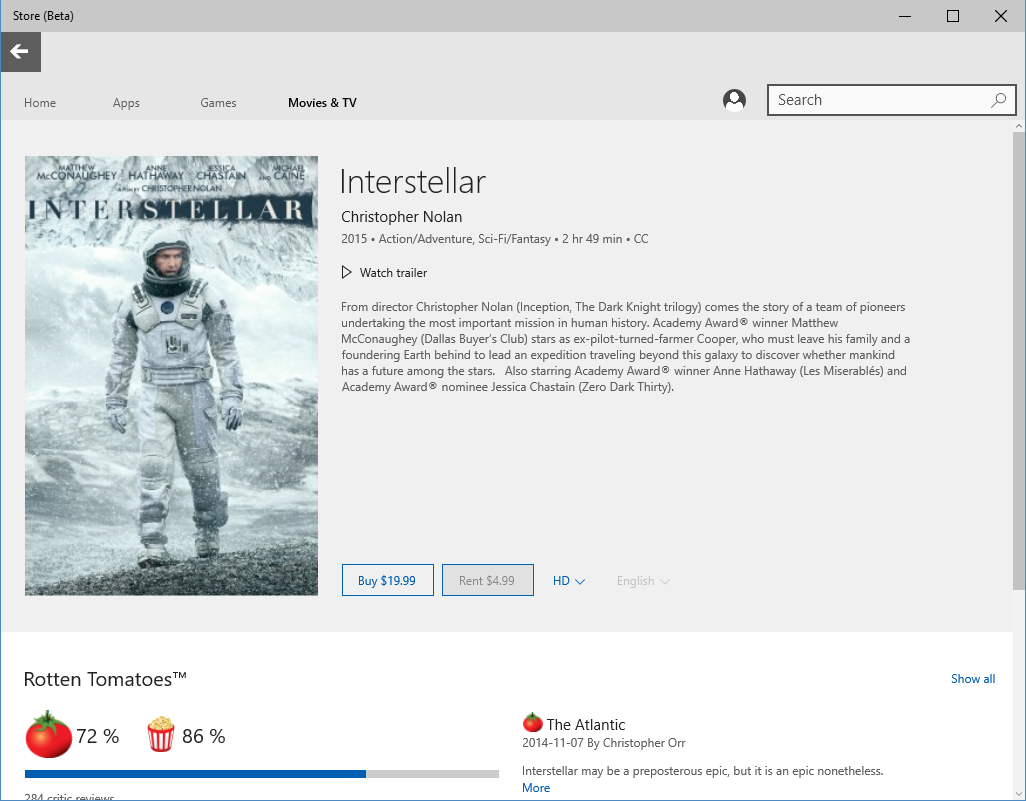Viewport: 1026px width, 801px height.
Task: Click the blue critic rating progress bar
Action: (x=195, y=774)
